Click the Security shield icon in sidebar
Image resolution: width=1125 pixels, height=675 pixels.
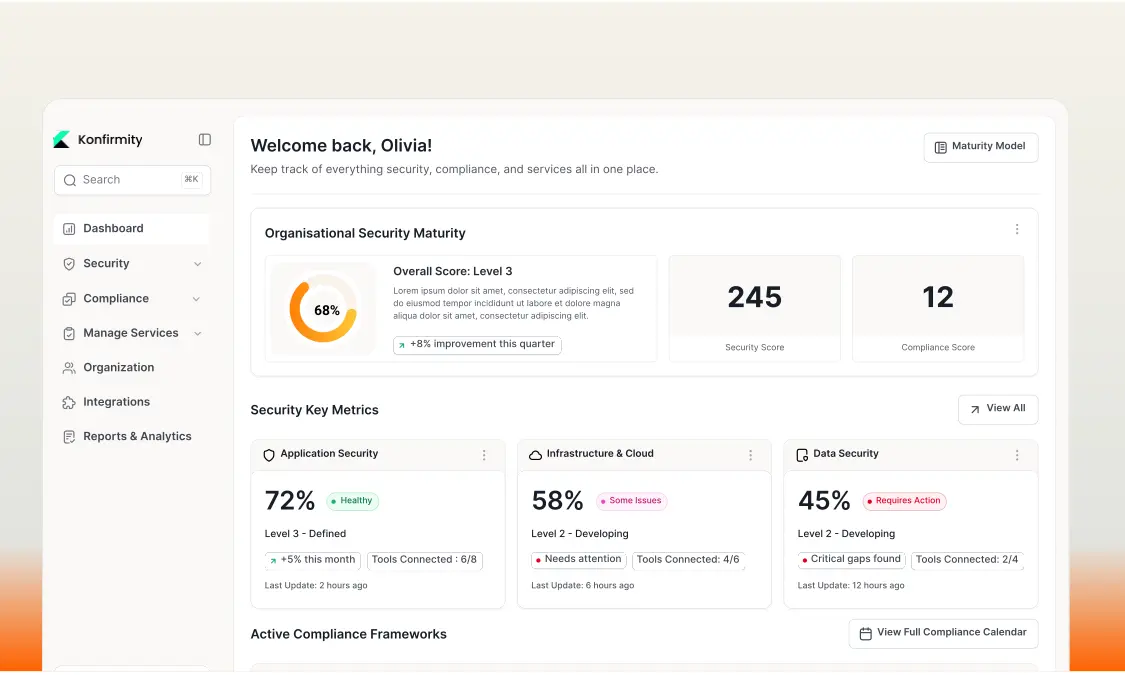[x=69, y=264]
